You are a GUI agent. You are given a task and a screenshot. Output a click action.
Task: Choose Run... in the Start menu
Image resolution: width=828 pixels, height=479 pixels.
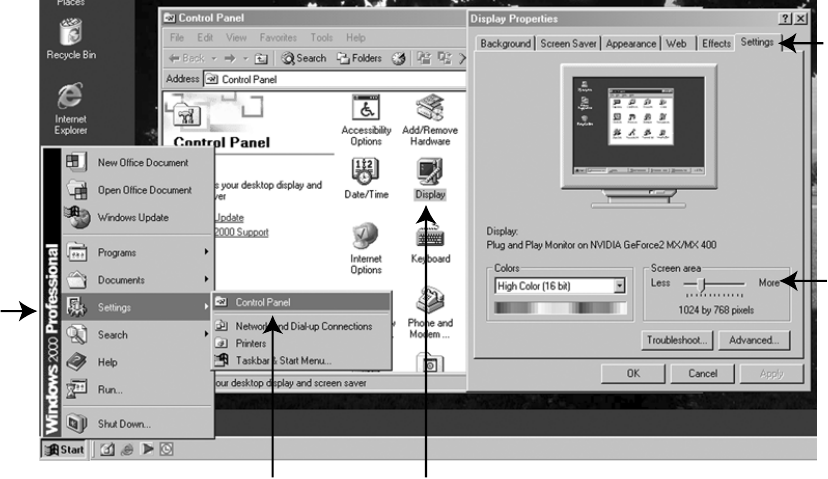(137, 390)
